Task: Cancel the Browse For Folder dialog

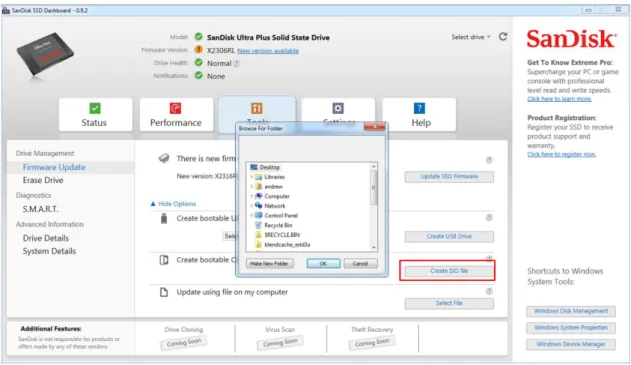Action: [x=360, y=264]
